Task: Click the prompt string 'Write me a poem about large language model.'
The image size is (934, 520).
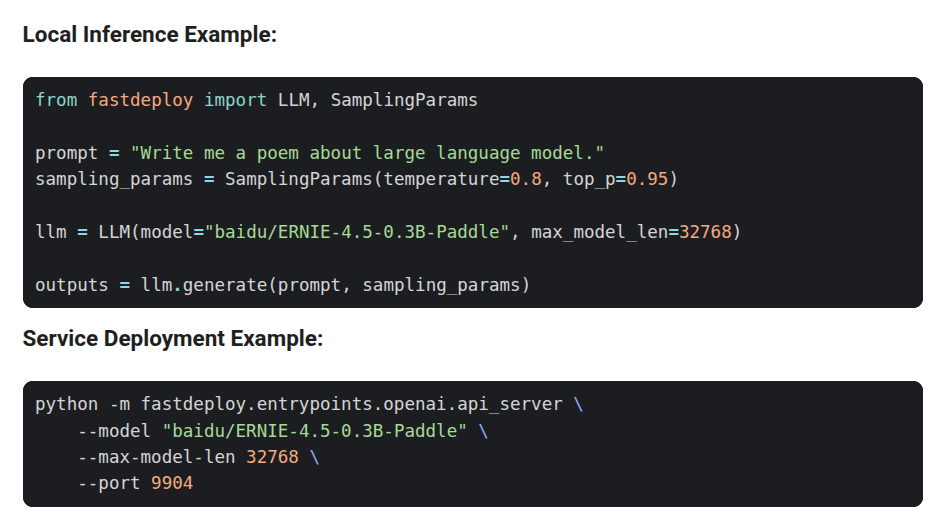Action: coord(367,153)
